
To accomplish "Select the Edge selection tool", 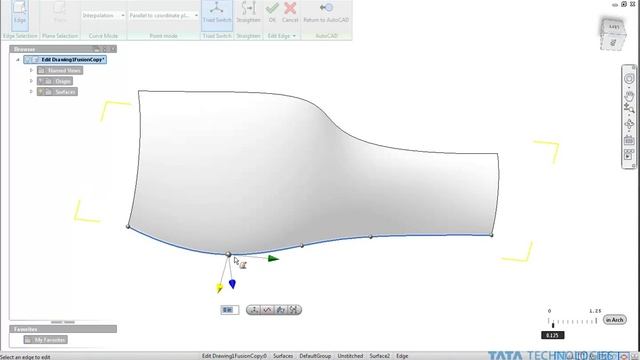I will point(20,16).
